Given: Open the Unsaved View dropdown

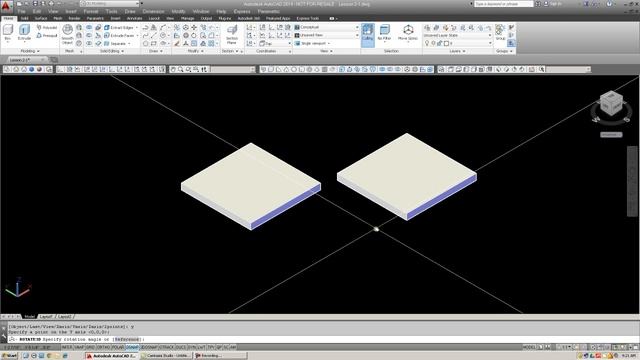Looking at the screenshot, I should tap(327, 36).
